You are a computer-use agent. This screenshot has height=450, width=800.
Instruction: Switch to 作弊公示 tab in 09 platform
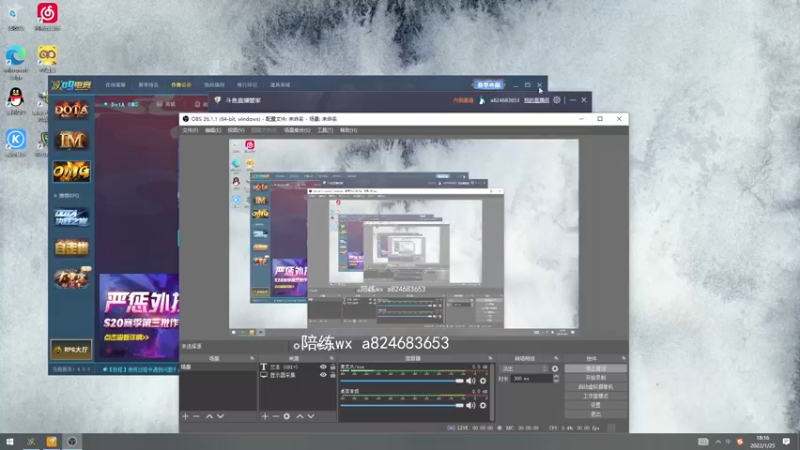181,85
